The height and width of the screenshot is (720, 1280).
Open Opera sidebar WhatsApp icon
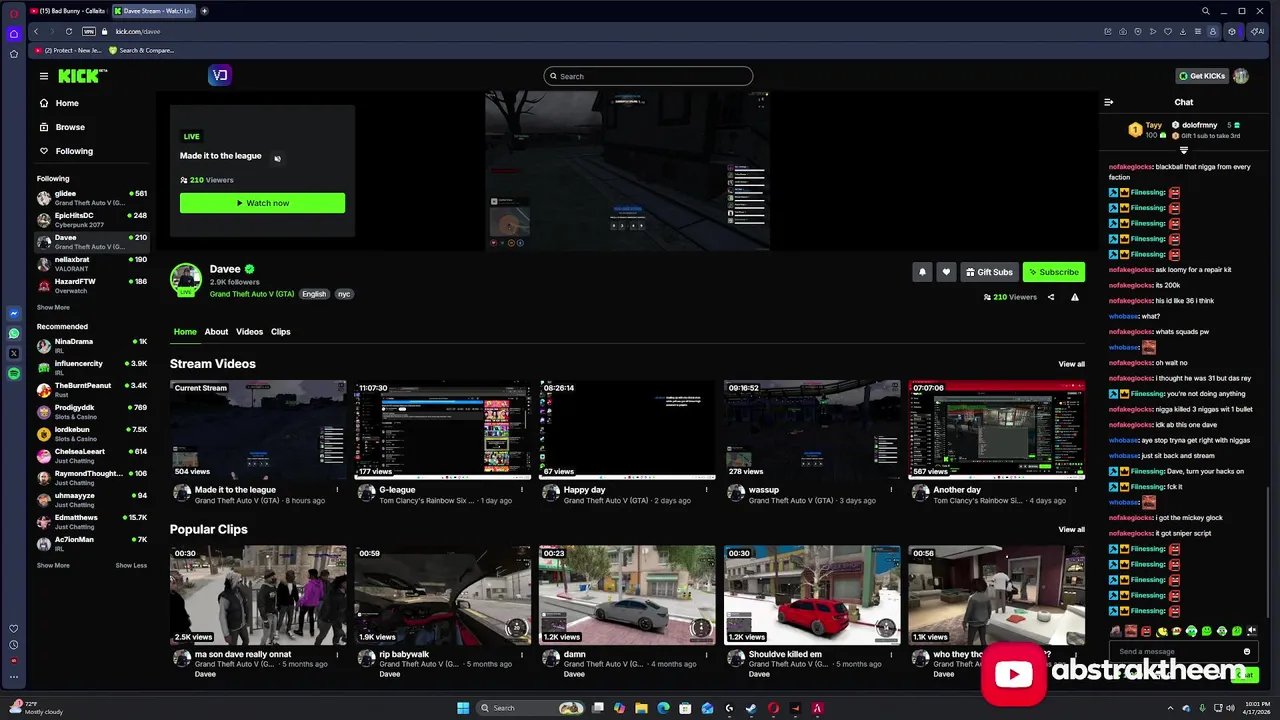coord(13,334)
